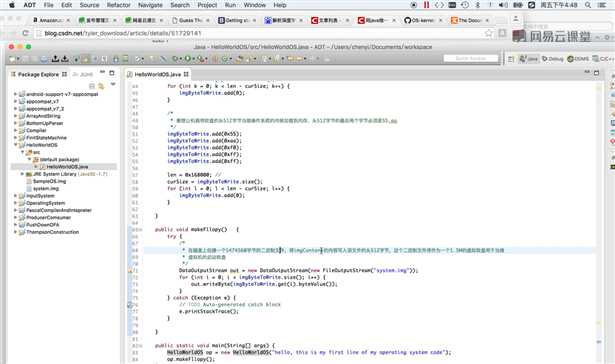Select the BottomUpParser project
615x364 pixels.
coord(44,123)
